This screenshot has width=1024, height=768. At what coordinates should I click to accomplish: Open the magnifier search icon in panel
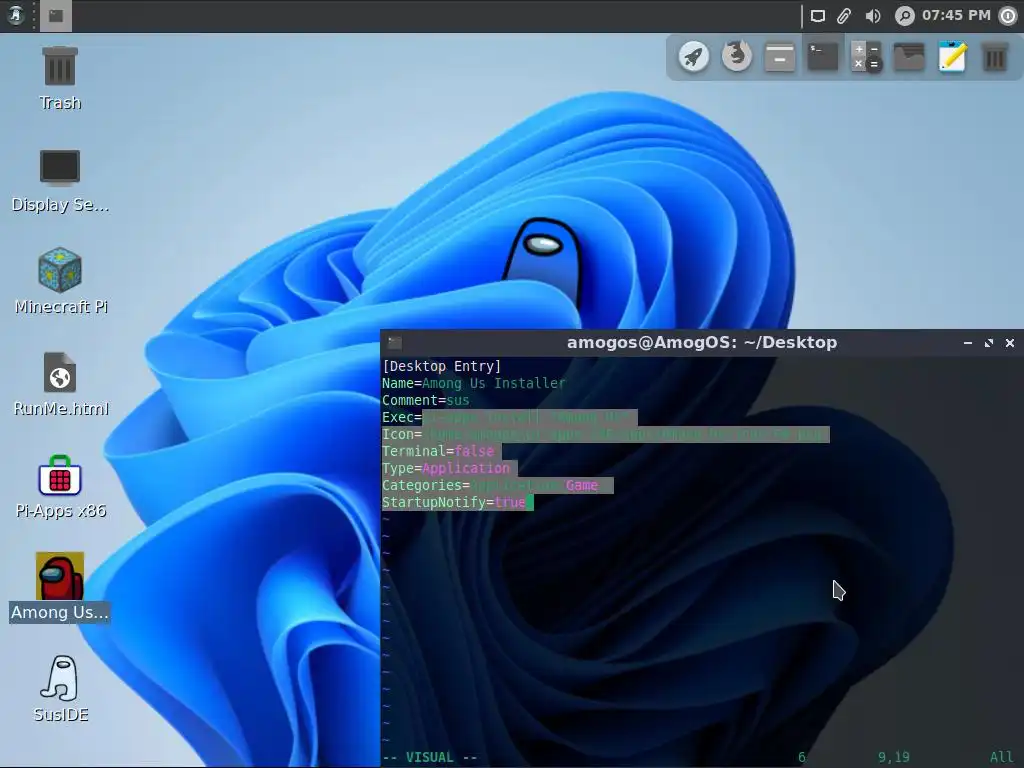(x=904, y=16)
